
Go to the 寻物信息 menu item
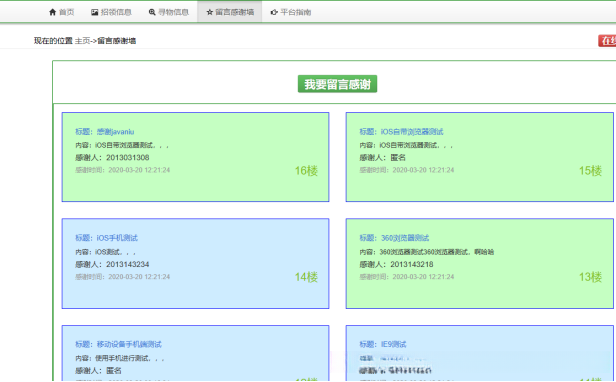pyautogui.click(x=169, y=12)
